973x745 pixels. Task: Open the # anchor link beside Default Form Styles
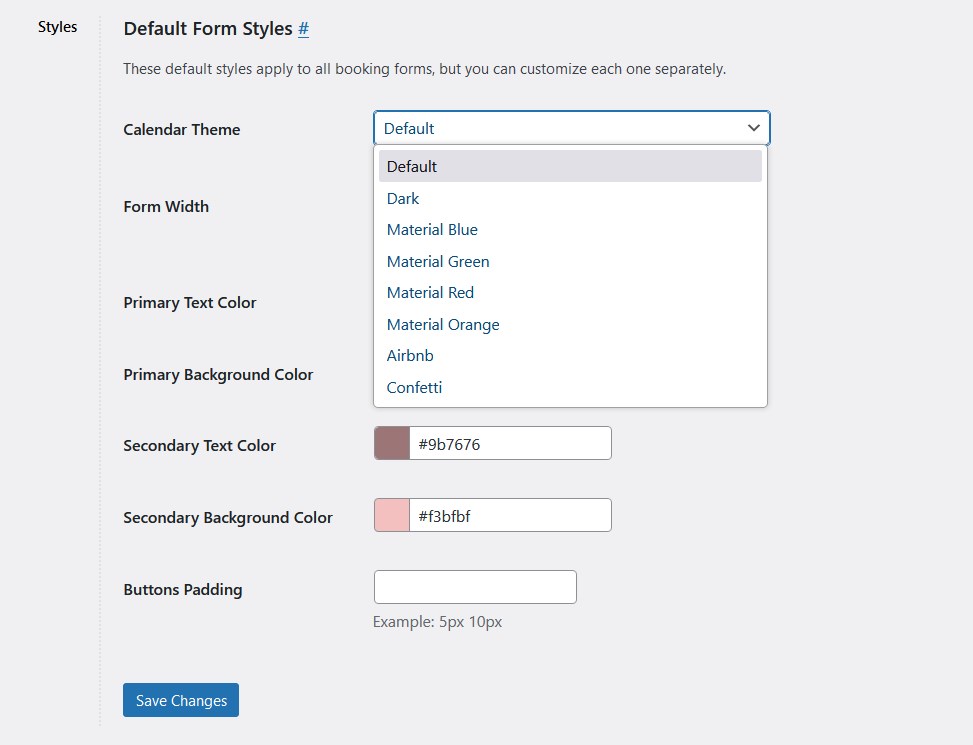tap(303, 29)
